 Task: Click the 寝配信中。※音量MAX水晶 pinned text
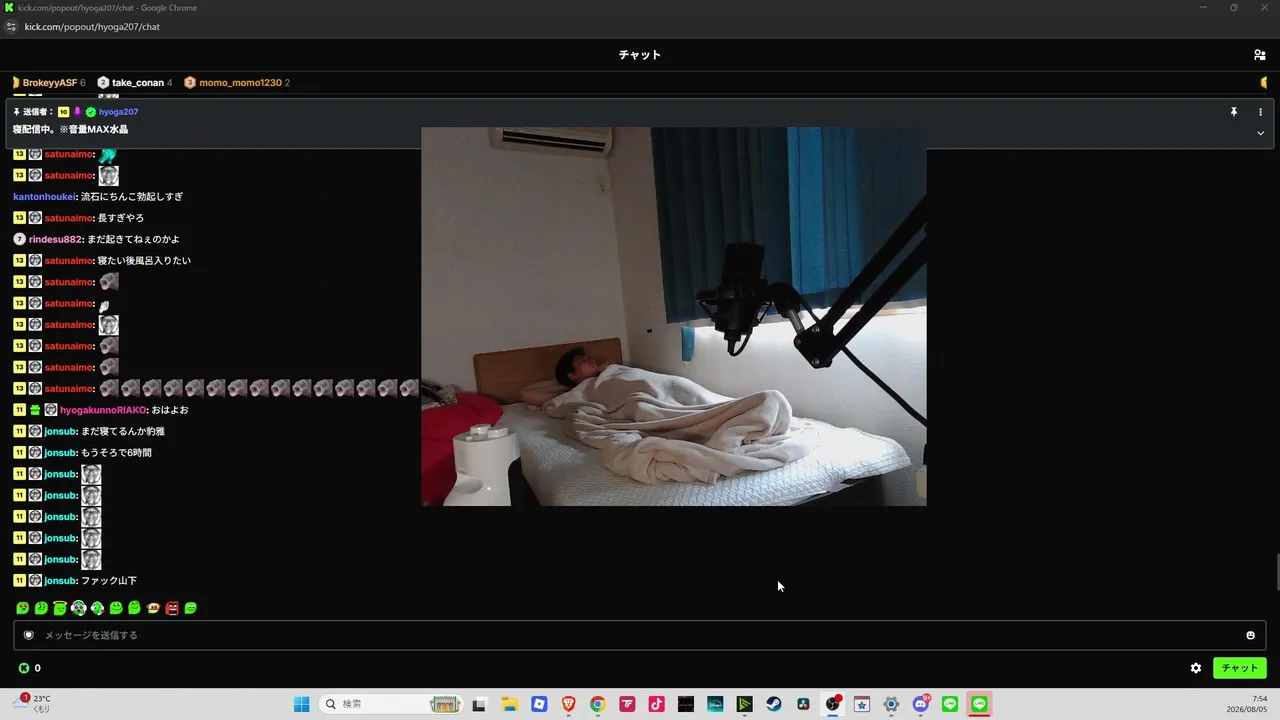(x=70, y=130)
